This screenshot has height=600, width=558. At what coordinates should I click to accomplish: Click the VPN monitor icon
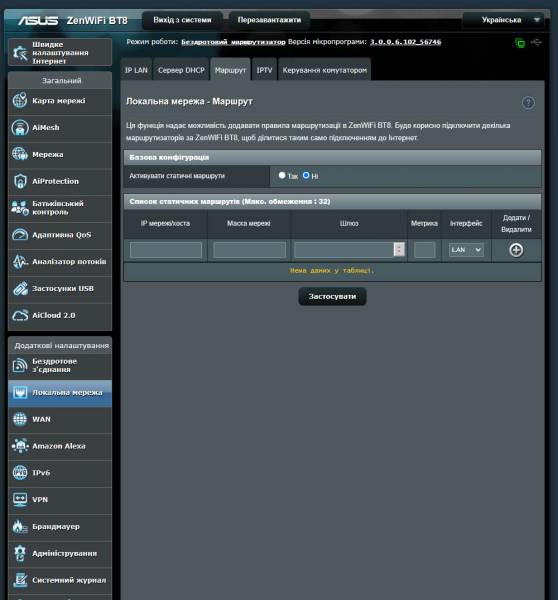[20, 500]
